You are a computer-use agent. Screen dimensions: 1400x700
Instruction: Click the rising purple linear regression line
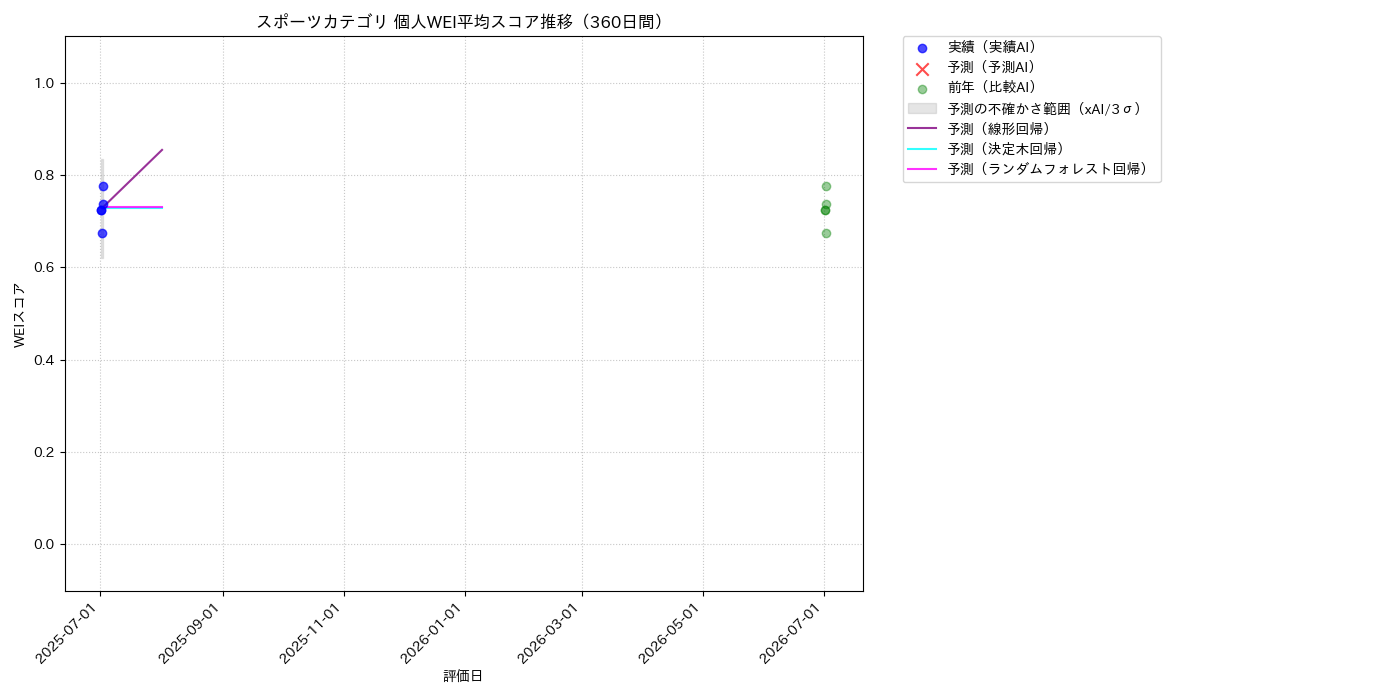click(x=135, y=176)
